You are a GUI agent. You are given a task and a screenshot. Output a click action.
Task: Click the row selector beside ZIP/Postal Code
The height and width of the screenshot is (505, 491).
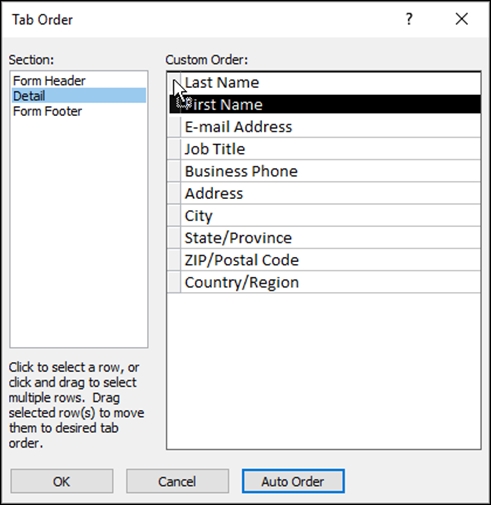pyautogui.click(x=174, y=260)
